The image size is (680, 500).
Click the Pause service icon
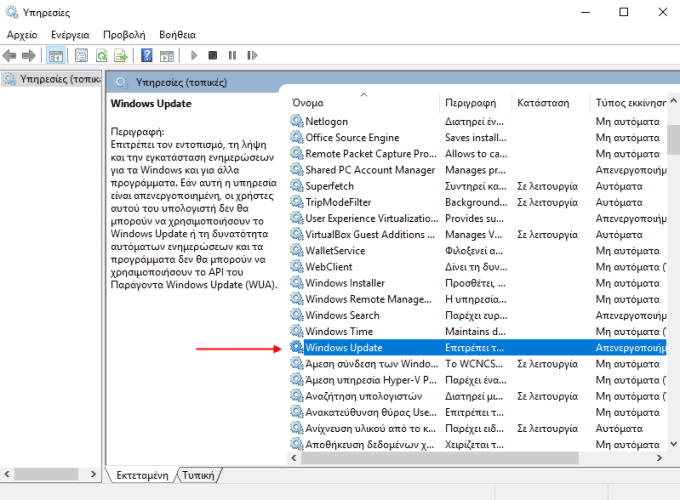click(232, 56)
